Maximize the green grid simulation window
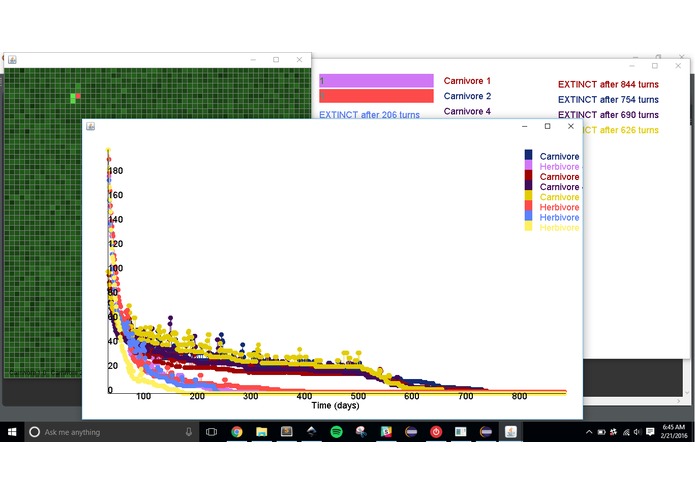The image size is (695, 494). click(276, 59)
